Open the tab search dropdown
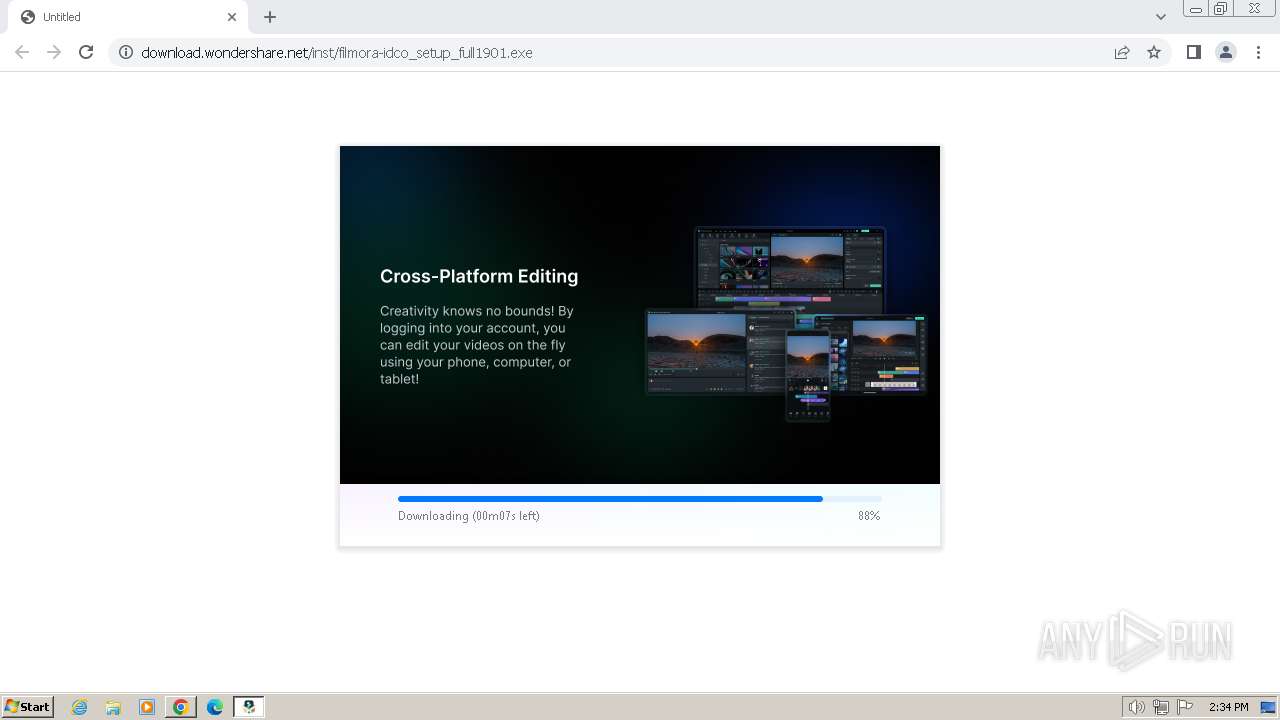This screenshot has width=1280, height=720. (x=1161, y=17)
